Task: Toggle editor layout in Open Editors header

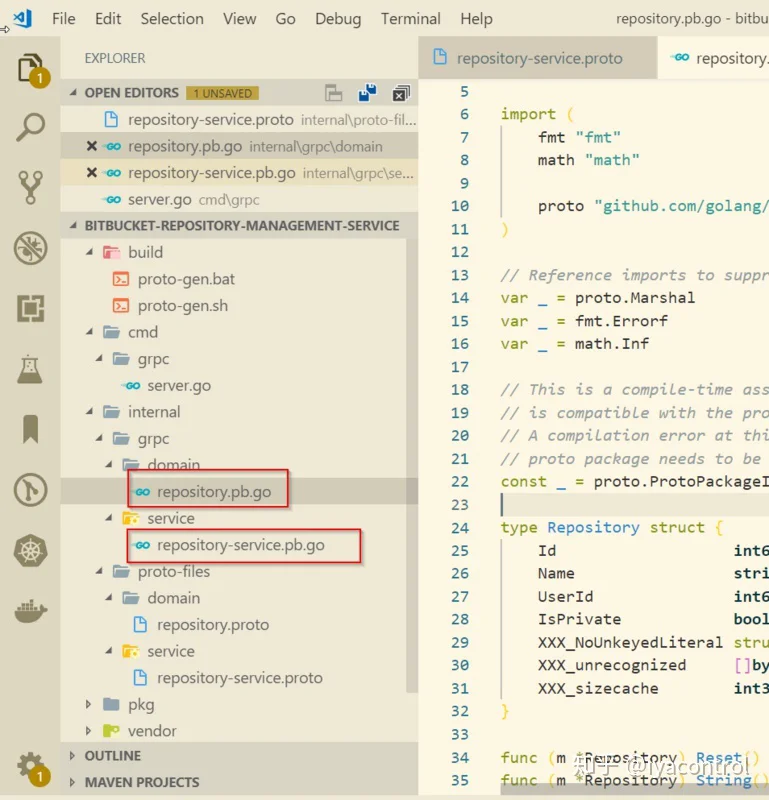Action: 333,93
